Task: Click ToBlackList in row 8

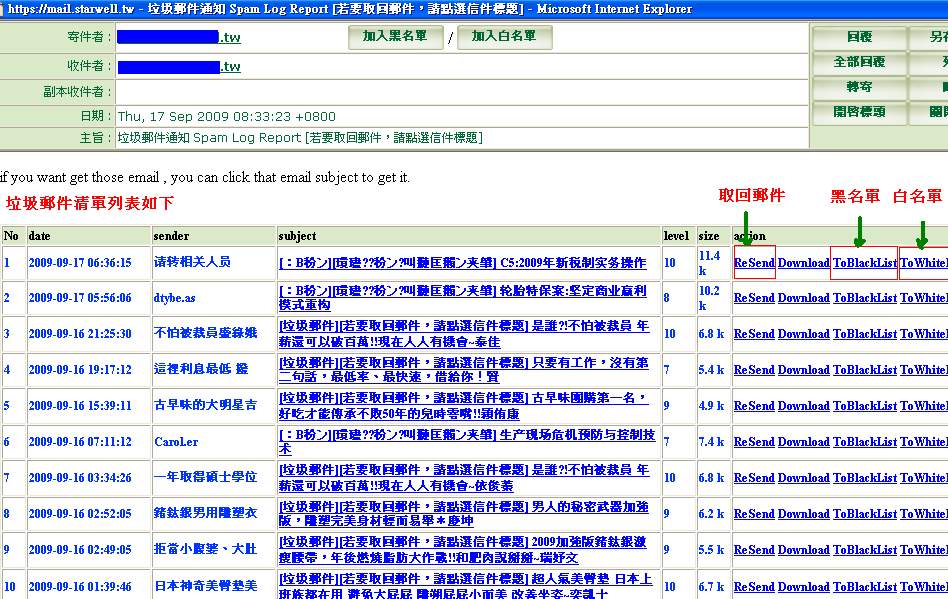Action: coord(865,514)
